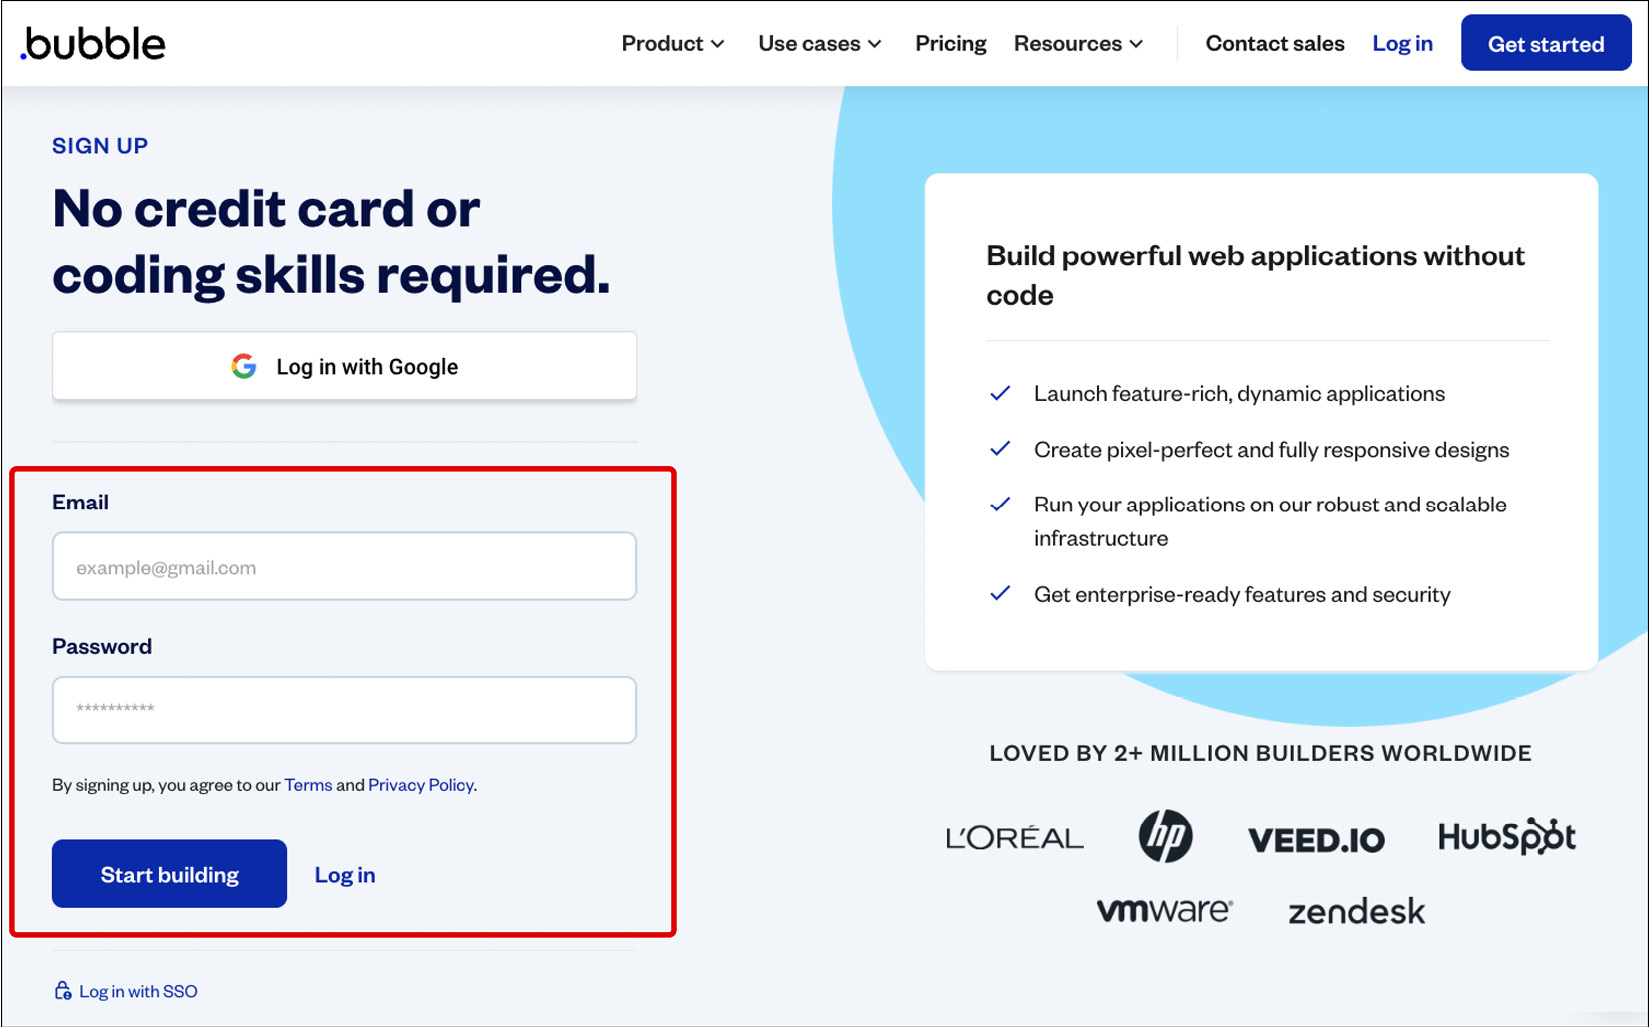This screenshot has width=1650, height=1027.
Task: Click the Zendesk logo
Action: tap(1356, 912)
